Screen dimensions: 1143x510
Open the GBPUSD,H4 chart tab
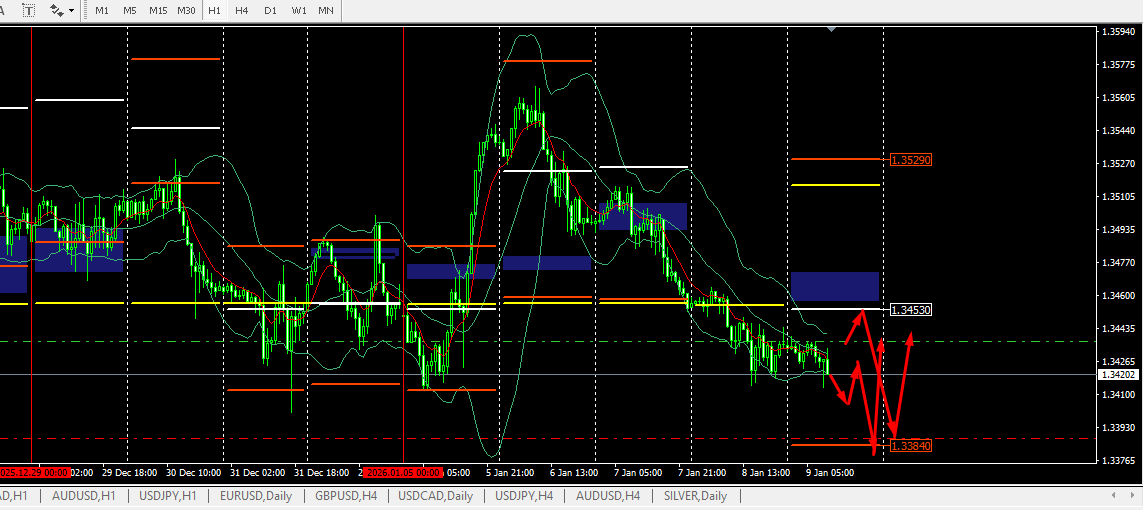coord(346,496)
